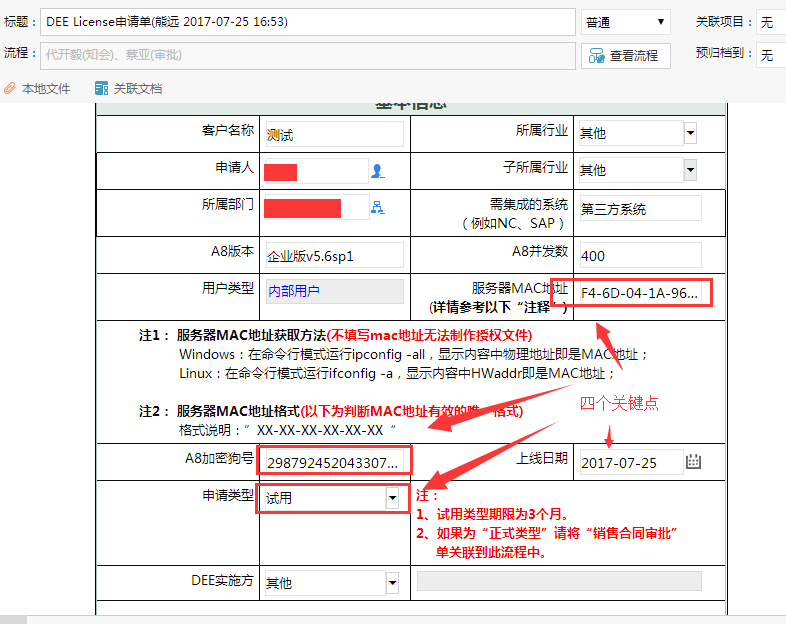Click the 关联文档 text link

point(138,89)
